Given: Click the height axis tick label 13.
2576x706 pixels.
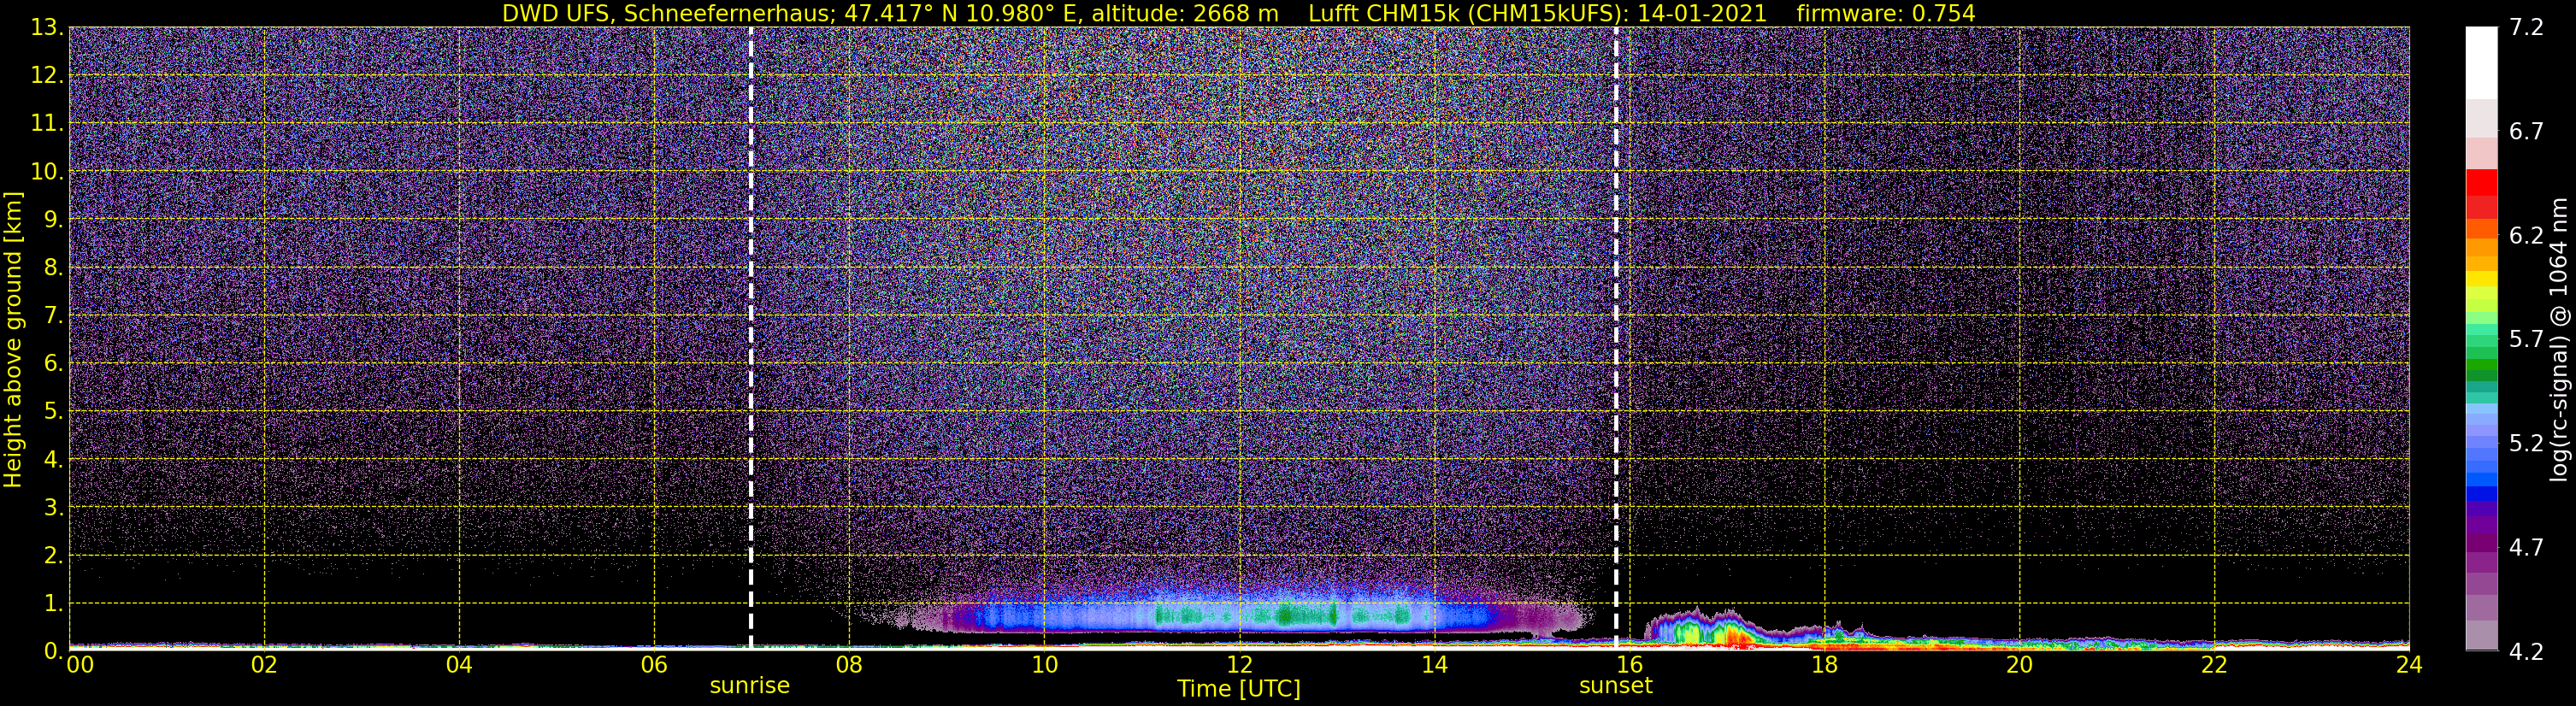Looking at the screenshot, I should point(45,28).
